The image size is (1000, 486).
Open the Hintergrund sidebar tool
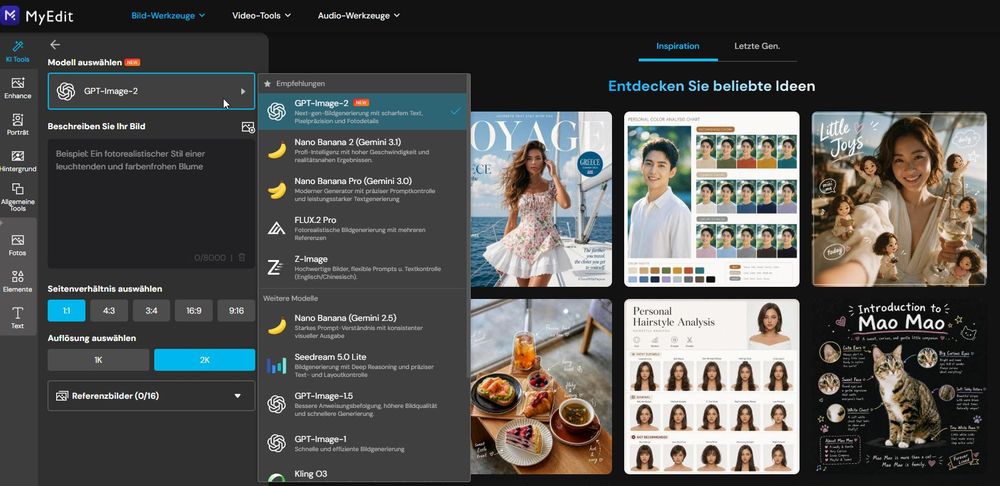pyautogui.click(x=17, y=161)
